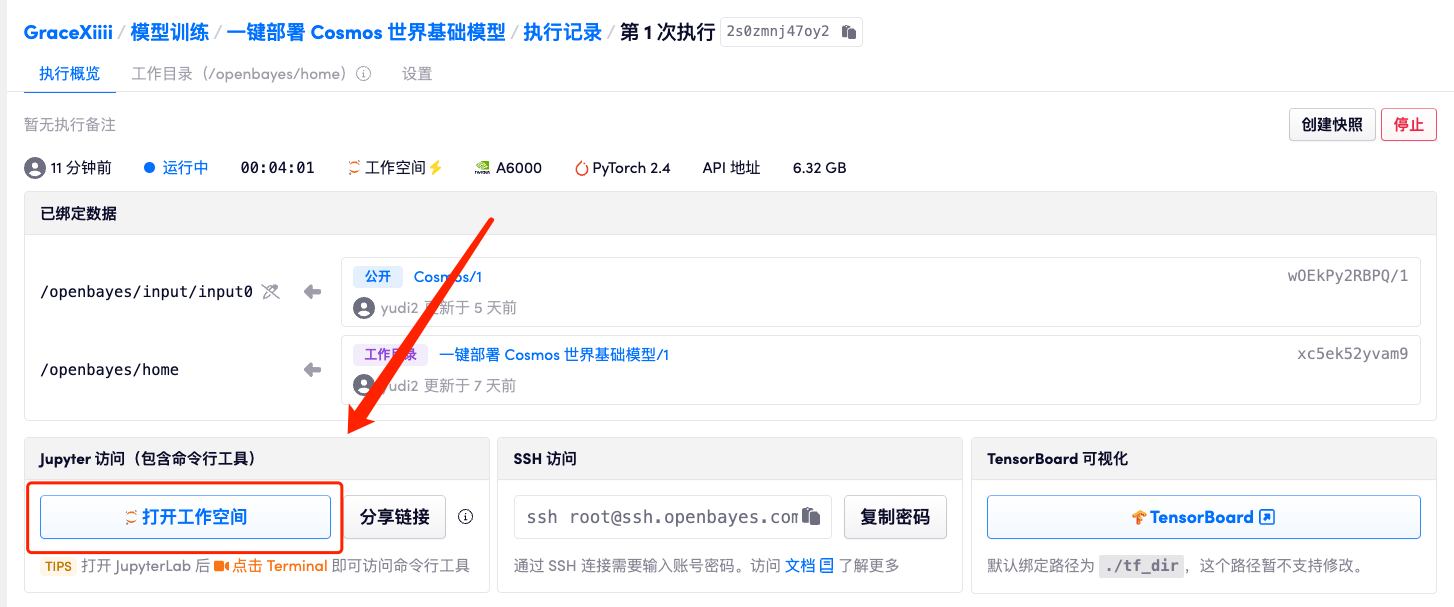
Task: Open the 工作目录 (/openbayes/home) tab
Action: tap(239, 74)
